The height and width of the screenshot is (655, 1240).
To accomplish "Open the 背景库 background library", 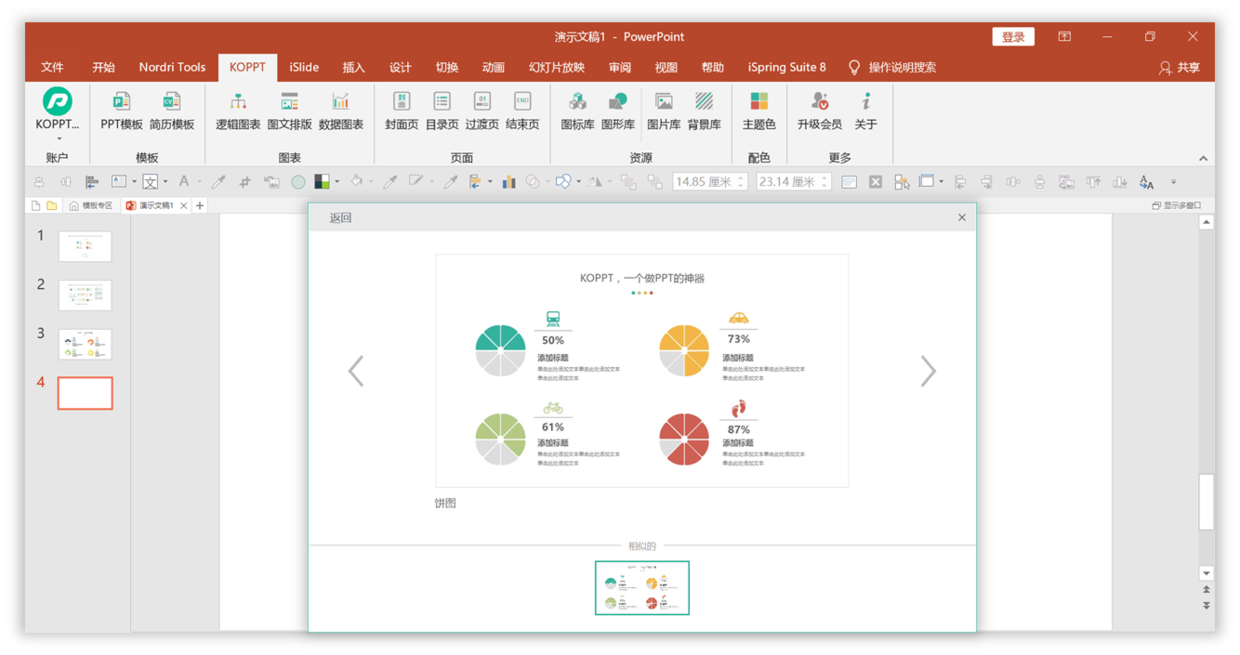I will point(704,110).
